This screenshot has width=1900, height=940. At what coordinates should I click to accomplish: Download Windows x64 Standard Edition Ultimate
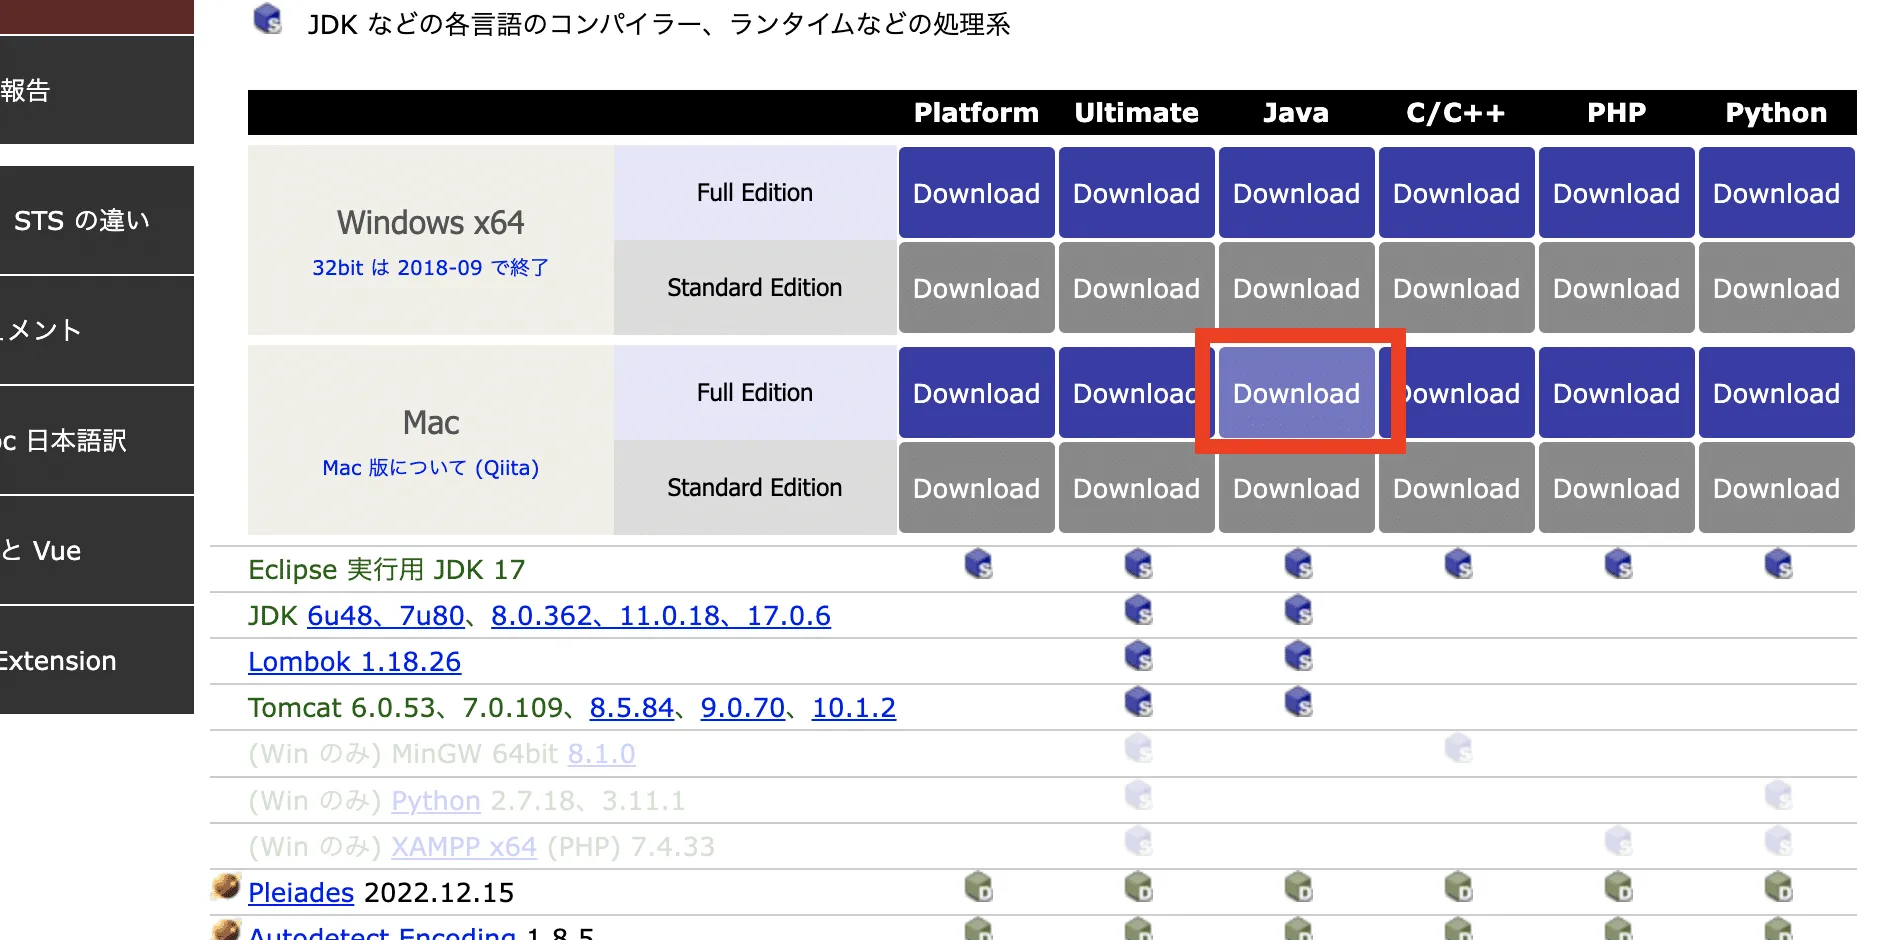pos(1137,288)
